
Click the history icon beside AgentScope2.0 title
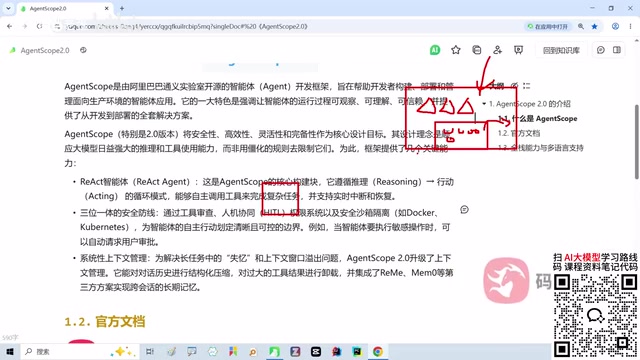[83, 50]
